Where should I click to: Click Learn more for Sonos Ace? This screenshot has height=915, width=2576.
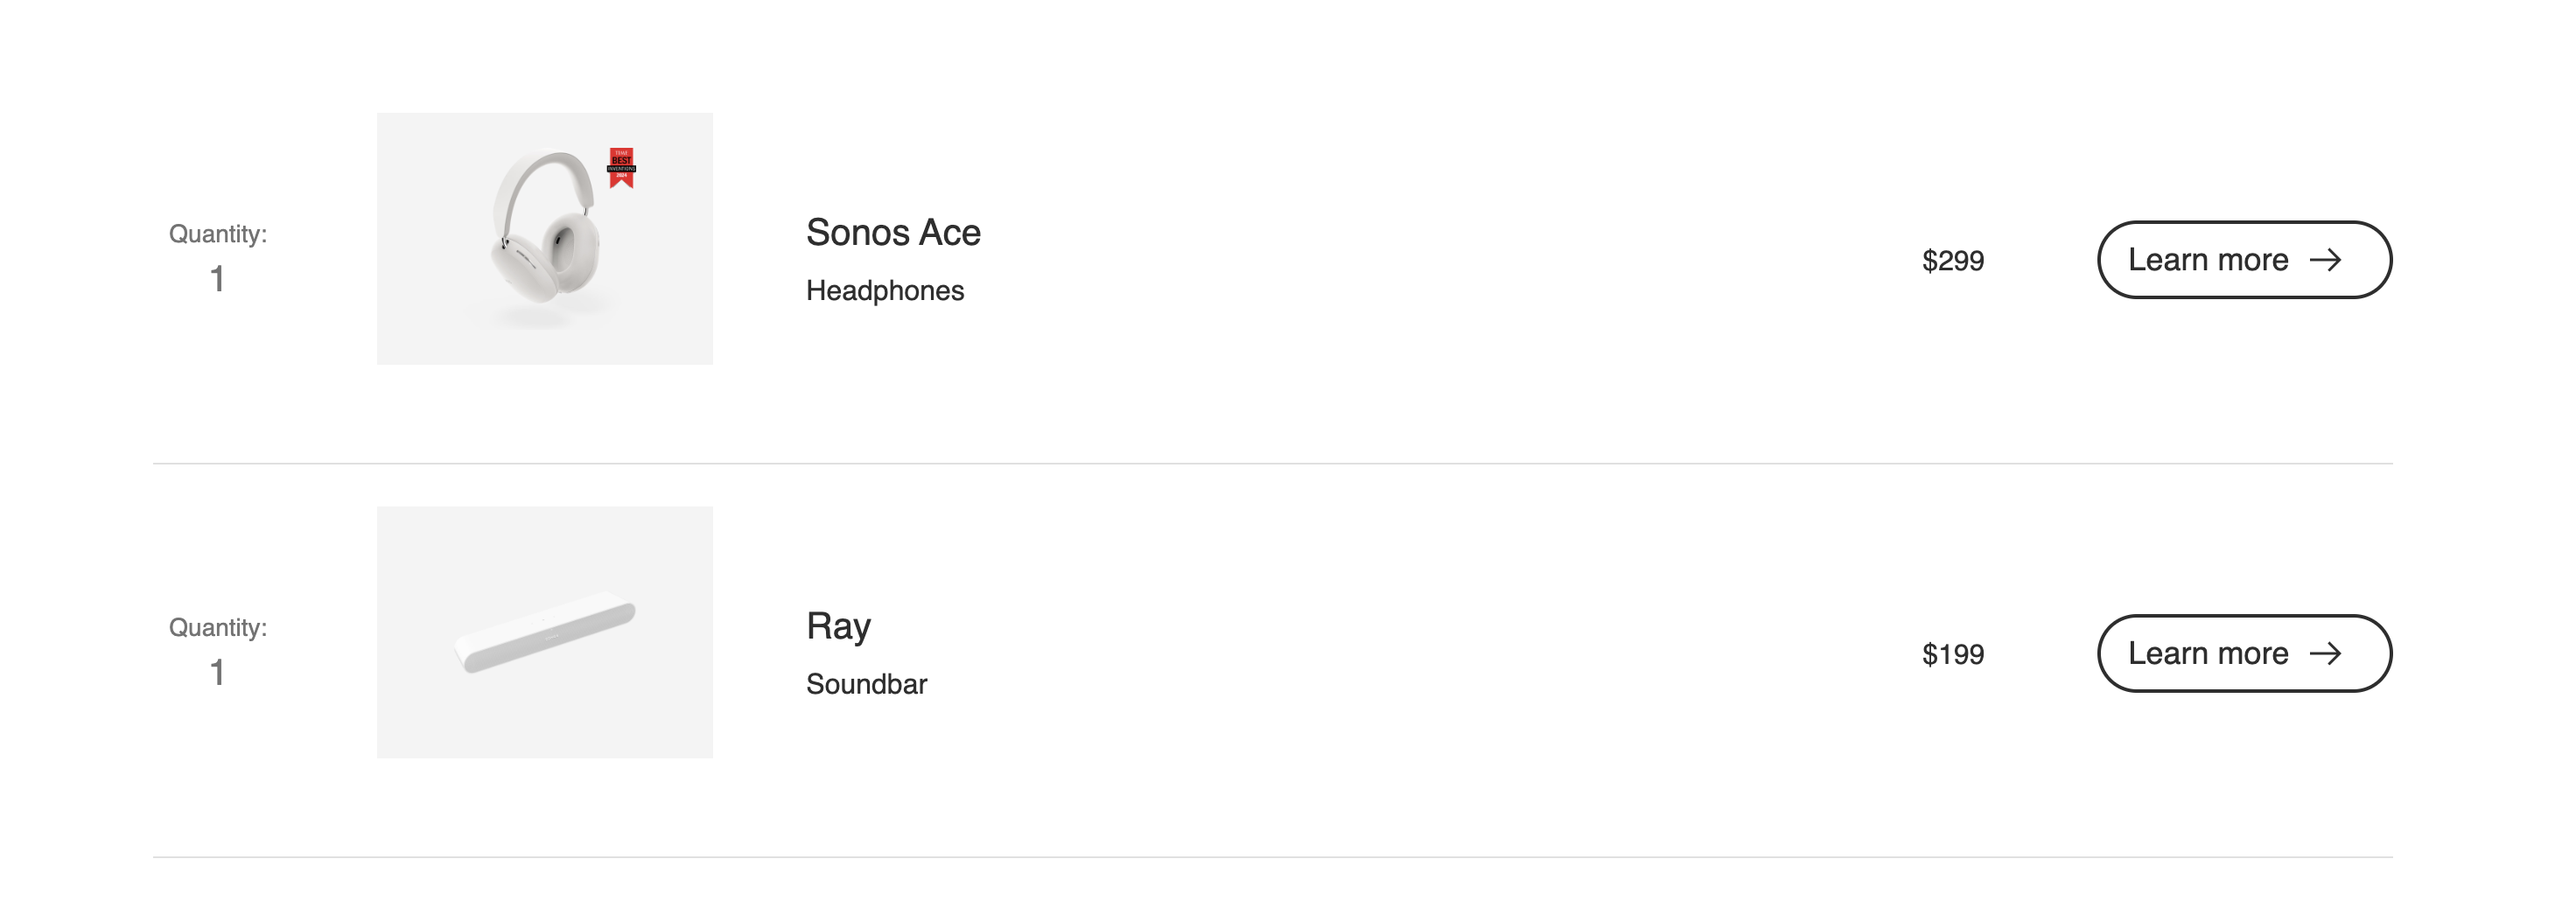(2244, 260)
